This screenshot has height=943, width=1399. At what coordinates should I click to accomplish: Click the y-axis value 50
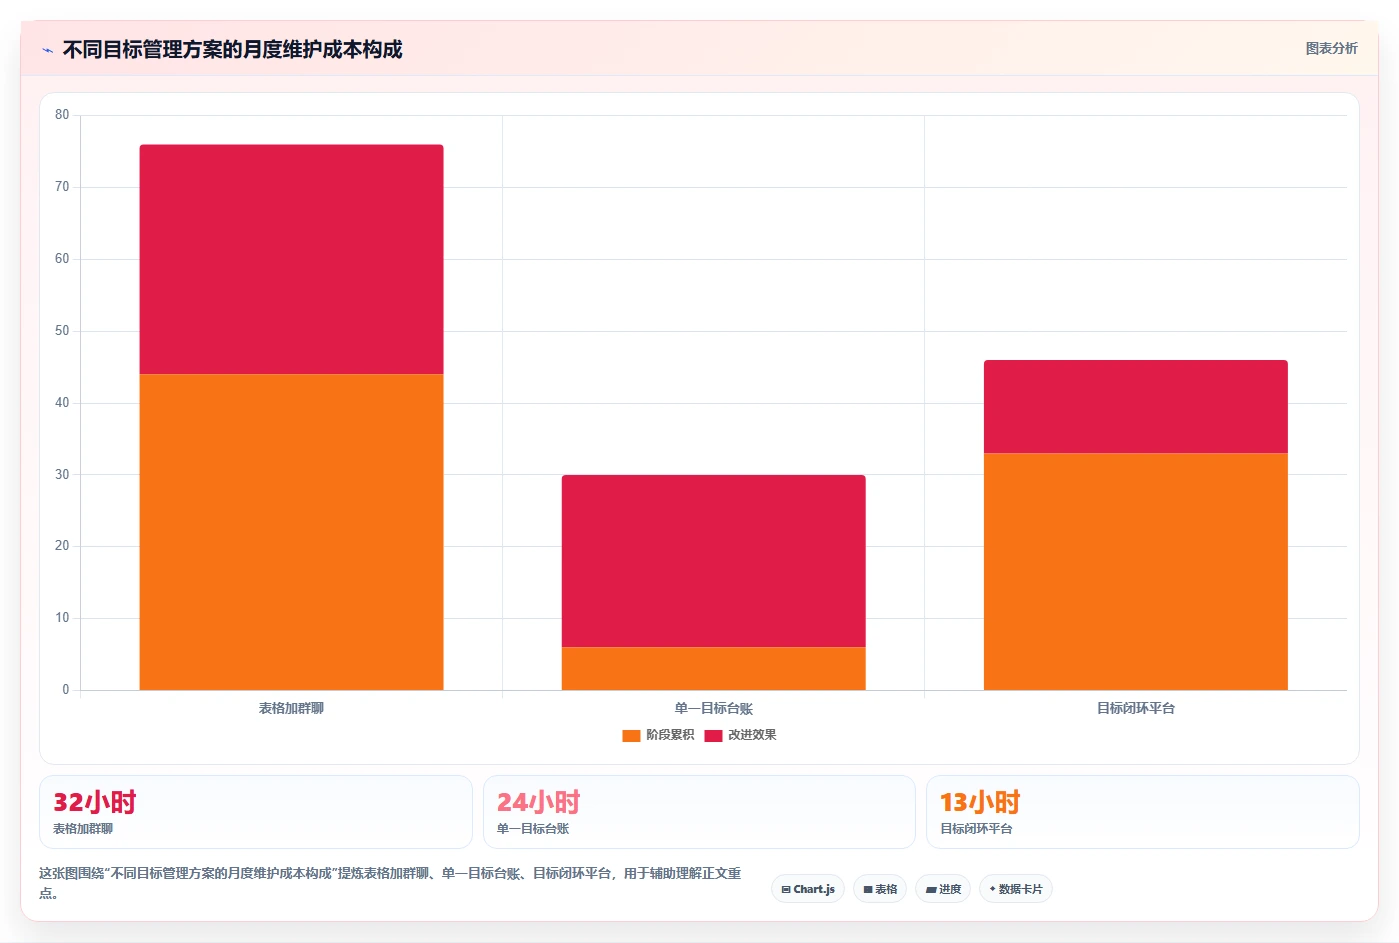(x=62, y=331)
